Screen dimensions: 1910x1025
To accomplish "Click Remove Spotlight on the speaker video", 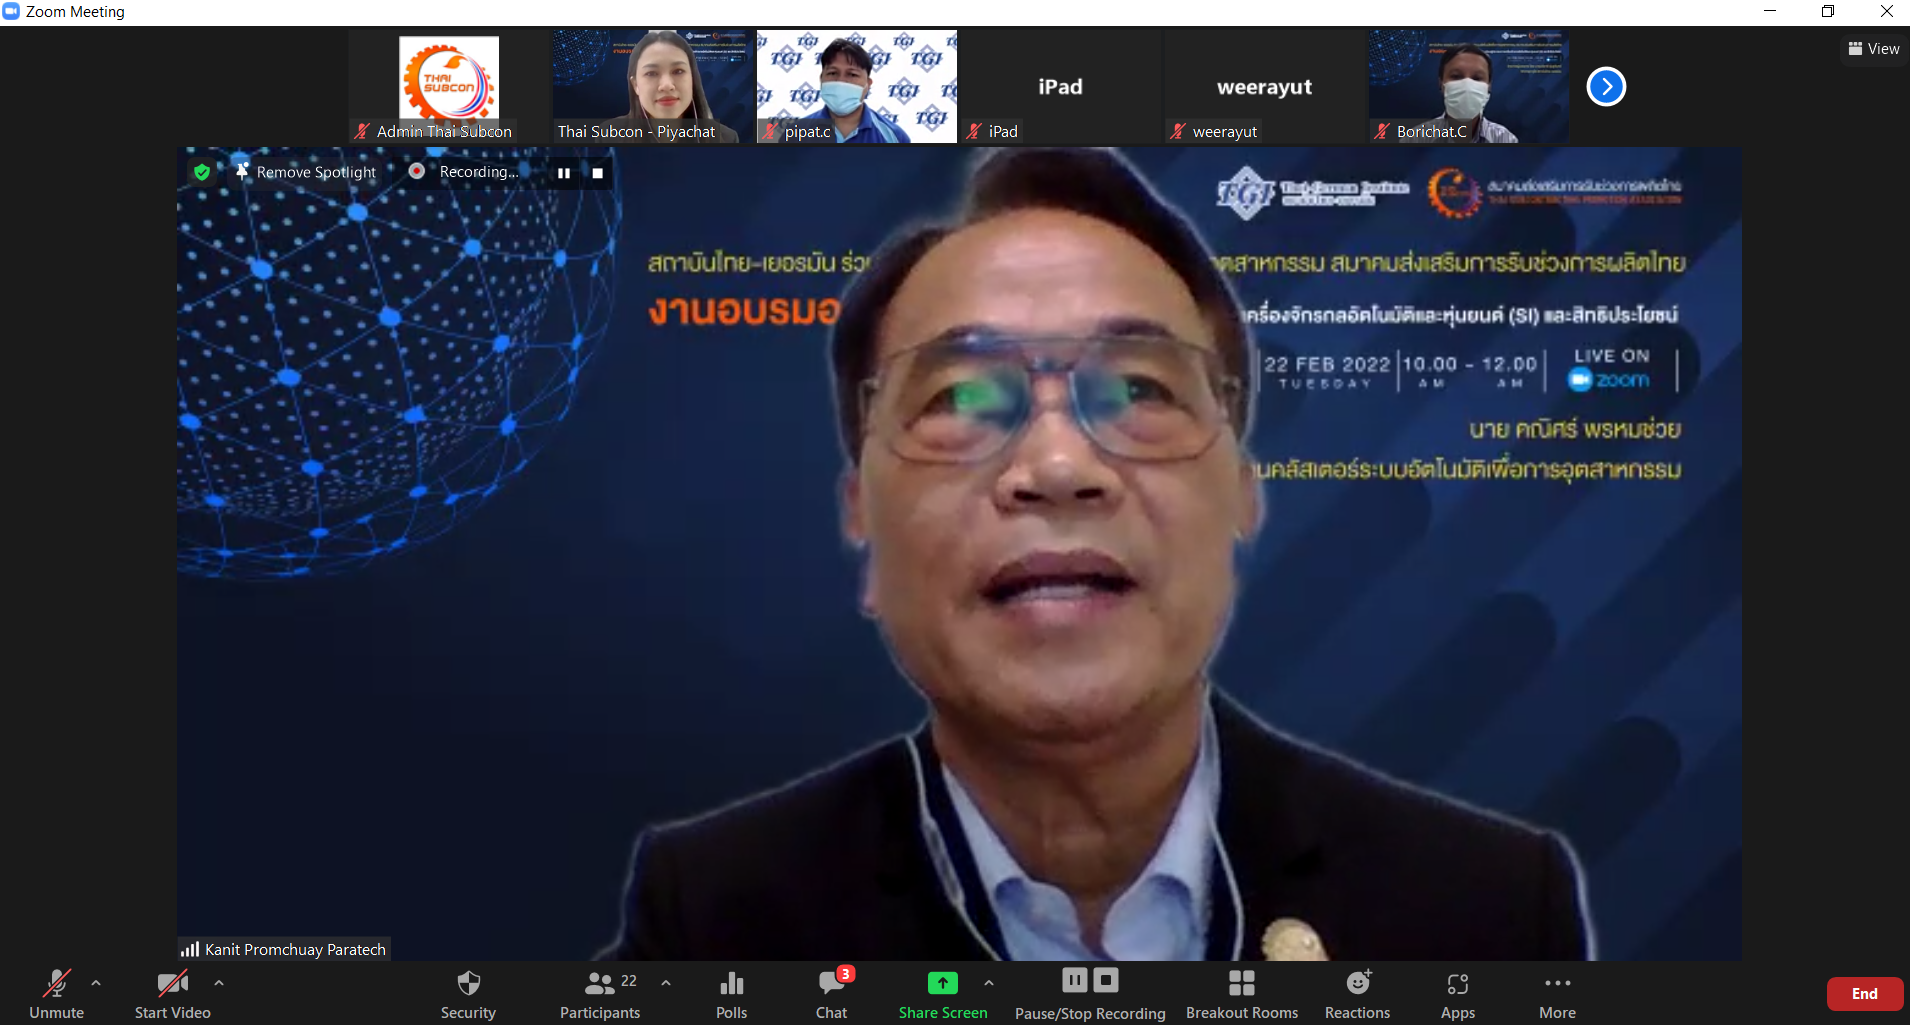I will 306,172.
